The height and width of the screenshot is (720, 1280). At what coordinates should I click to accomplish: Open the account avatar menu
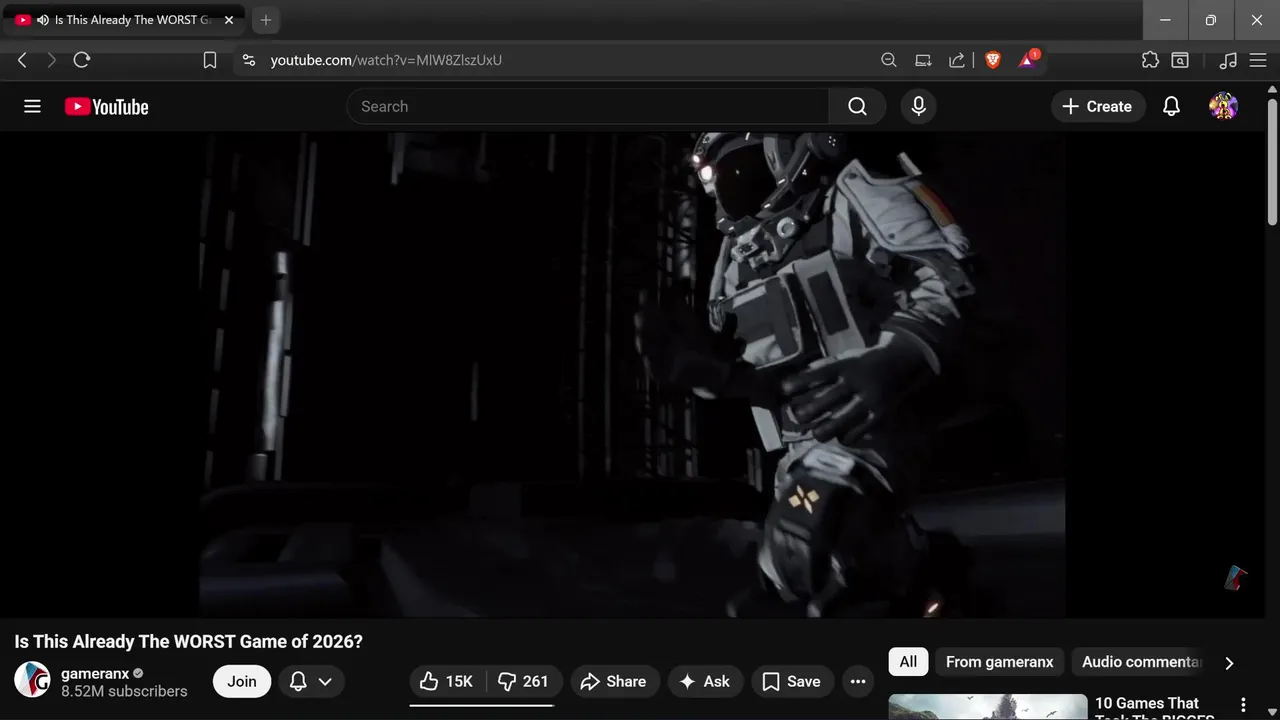1223,106
